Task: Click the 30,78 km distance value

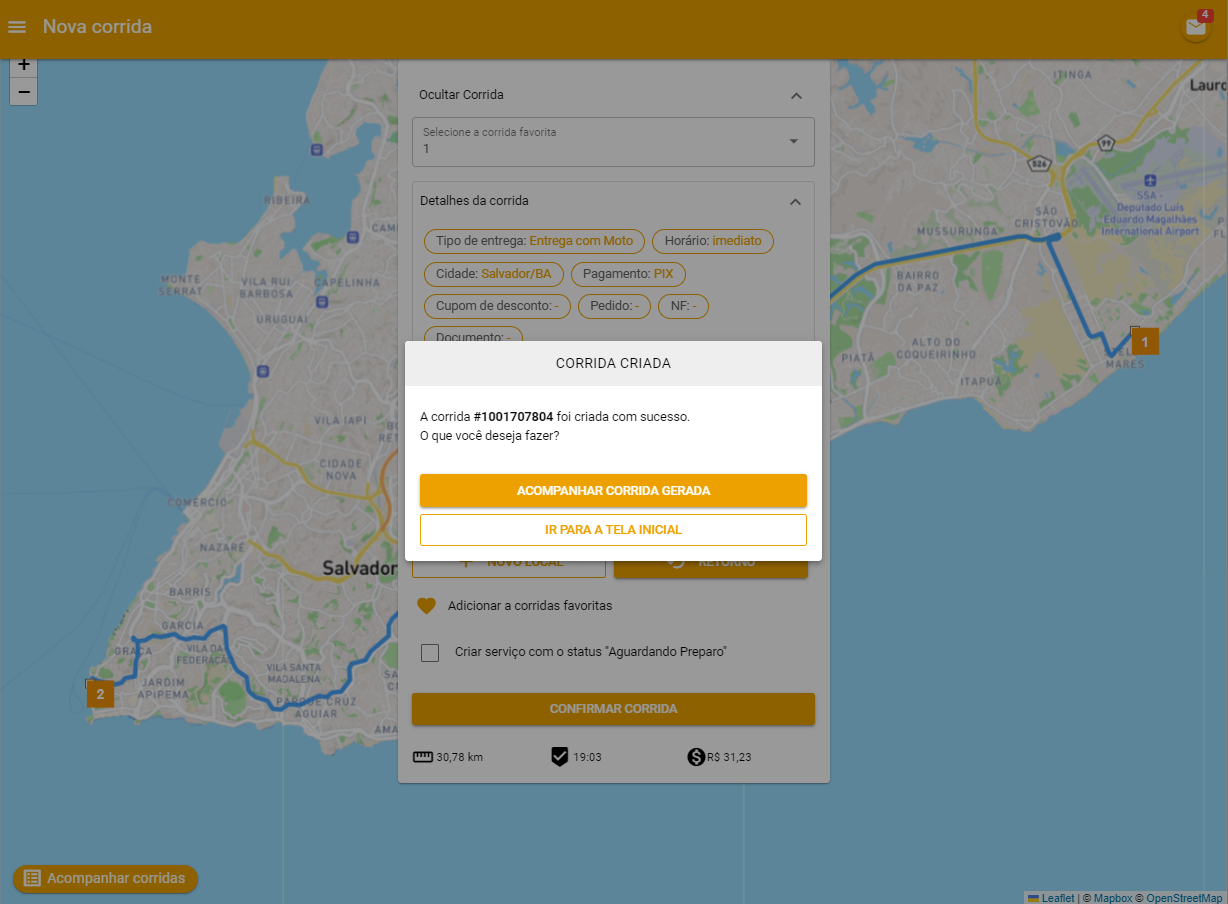Action: 460,757
